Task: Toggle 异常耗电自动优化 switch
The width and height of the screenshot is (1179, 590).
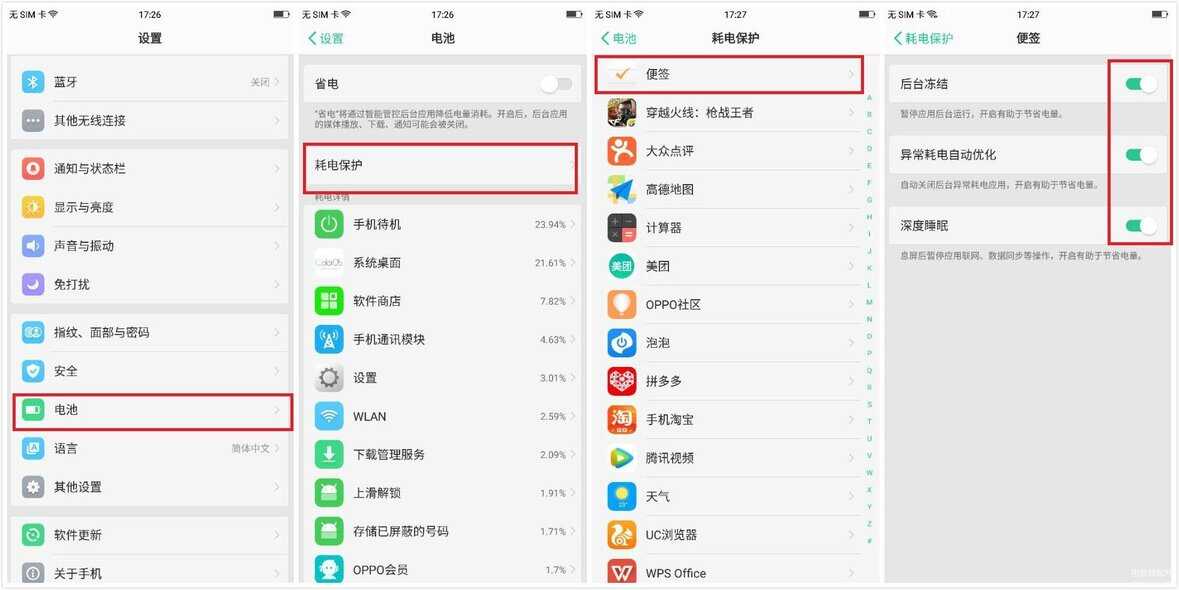Action: click(x=1141, y=155)
